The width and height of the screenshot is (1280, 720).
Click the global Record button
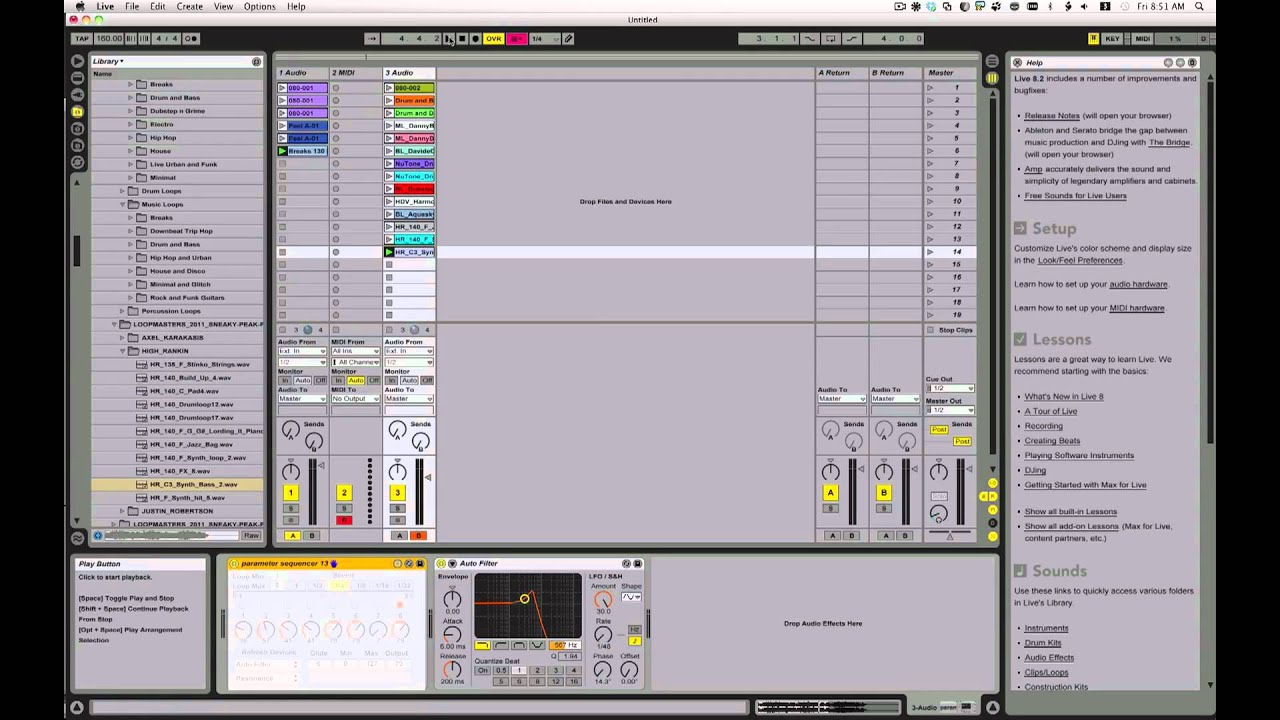pos(475,39)
